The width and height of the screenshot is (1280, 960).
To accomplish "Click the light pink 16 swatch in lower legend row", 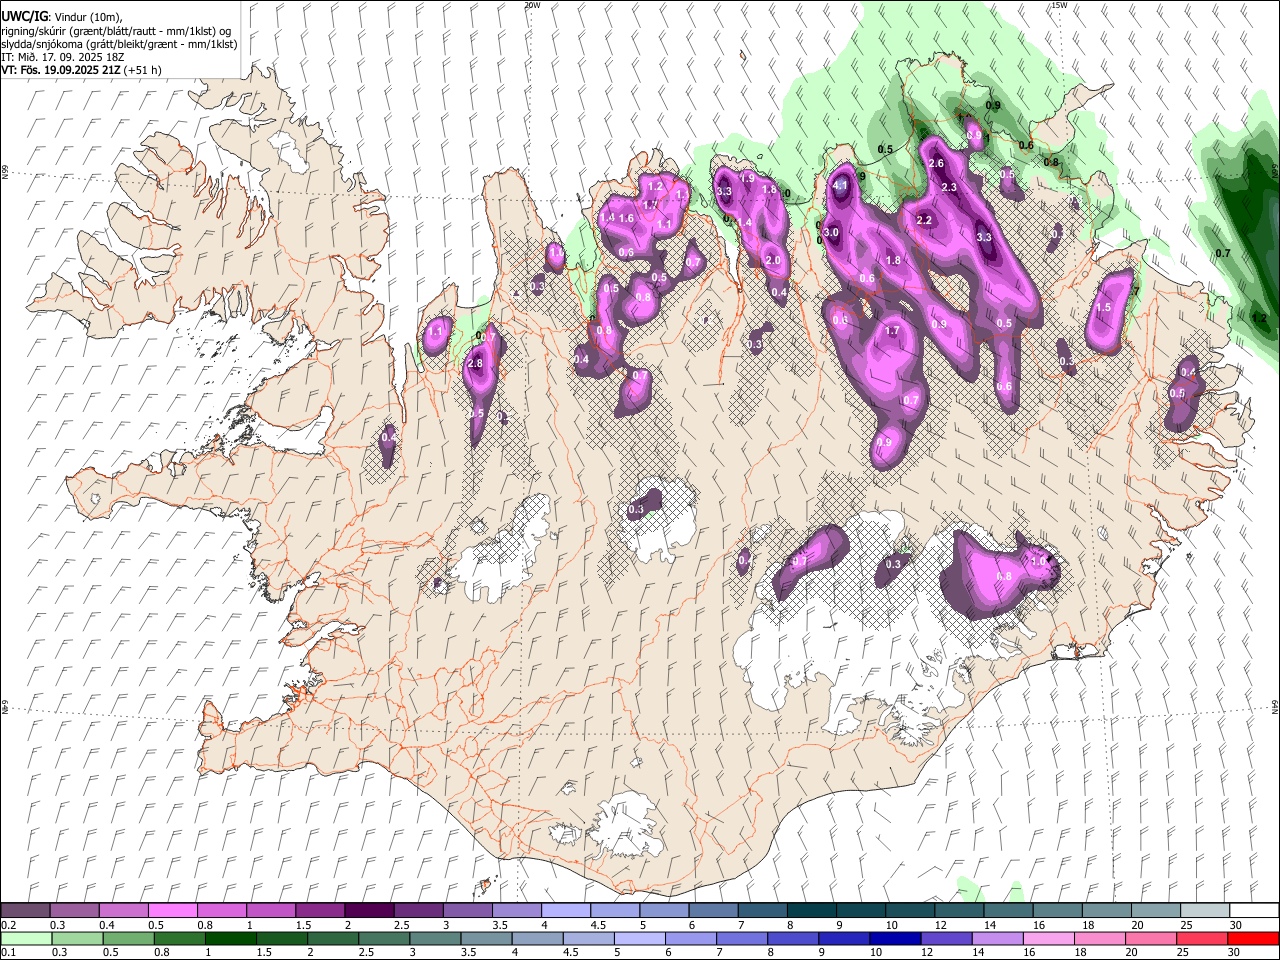I will click(x=1047, y=938).
